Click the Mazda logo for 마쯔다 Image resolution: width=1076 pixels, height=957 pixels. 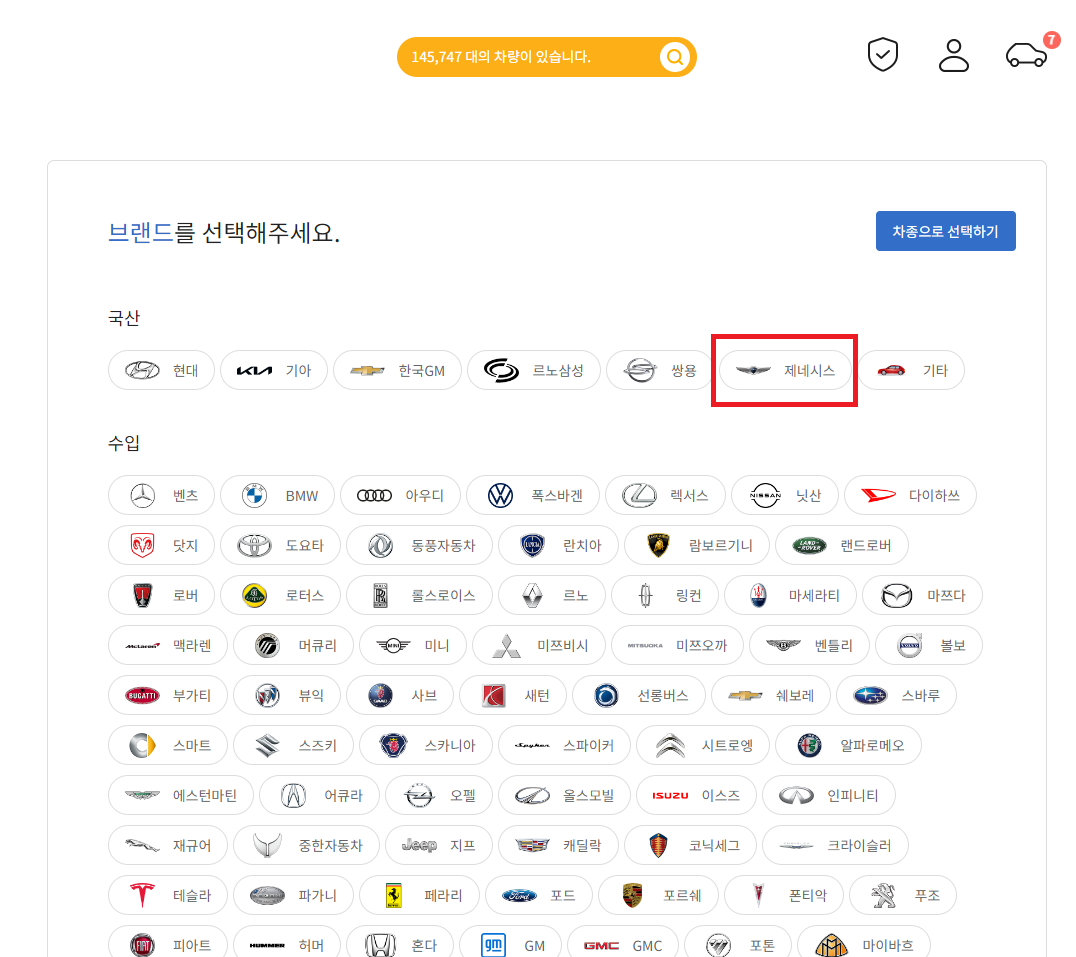pyautogui.click(x=896, y=595)
